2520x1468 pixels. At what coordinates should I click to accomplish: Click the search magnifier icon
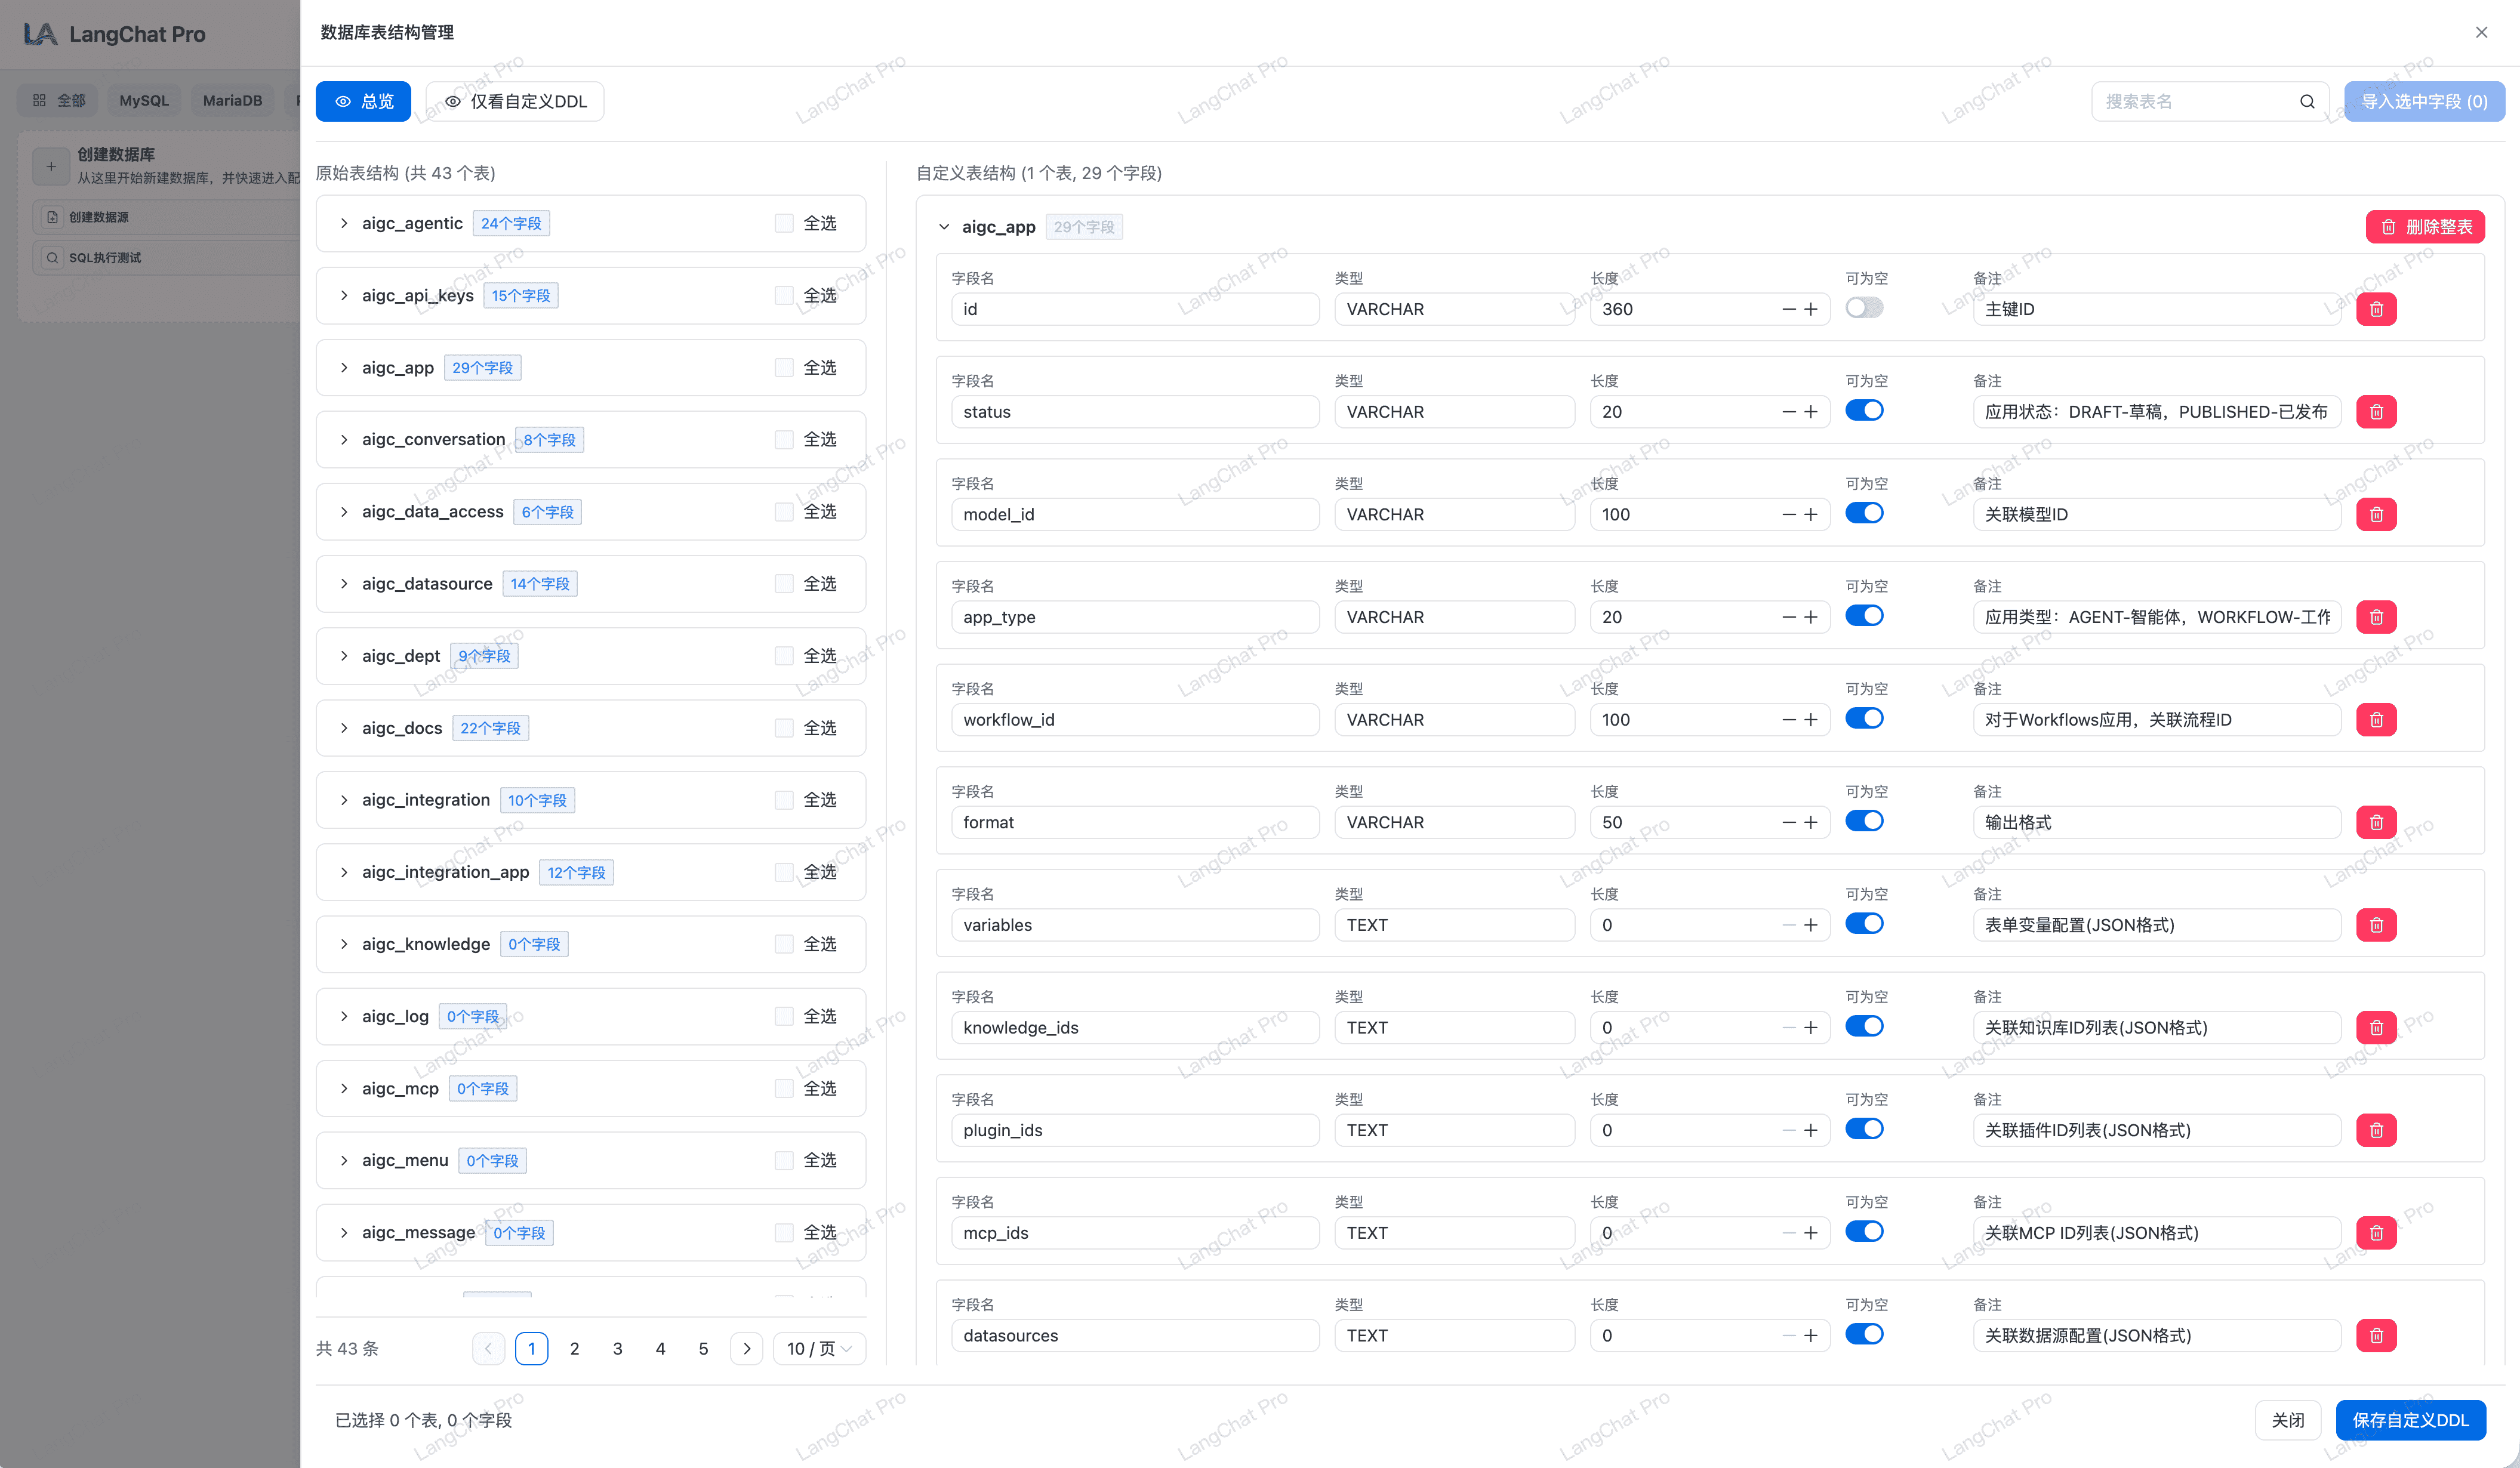[x=2306, y=101]
